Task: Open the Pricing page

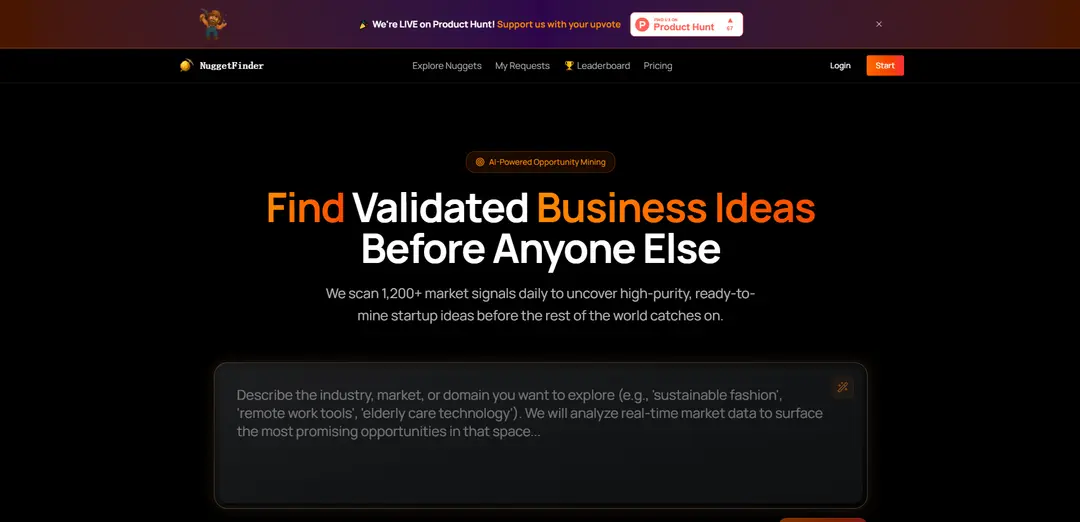Action: [658, 66]
